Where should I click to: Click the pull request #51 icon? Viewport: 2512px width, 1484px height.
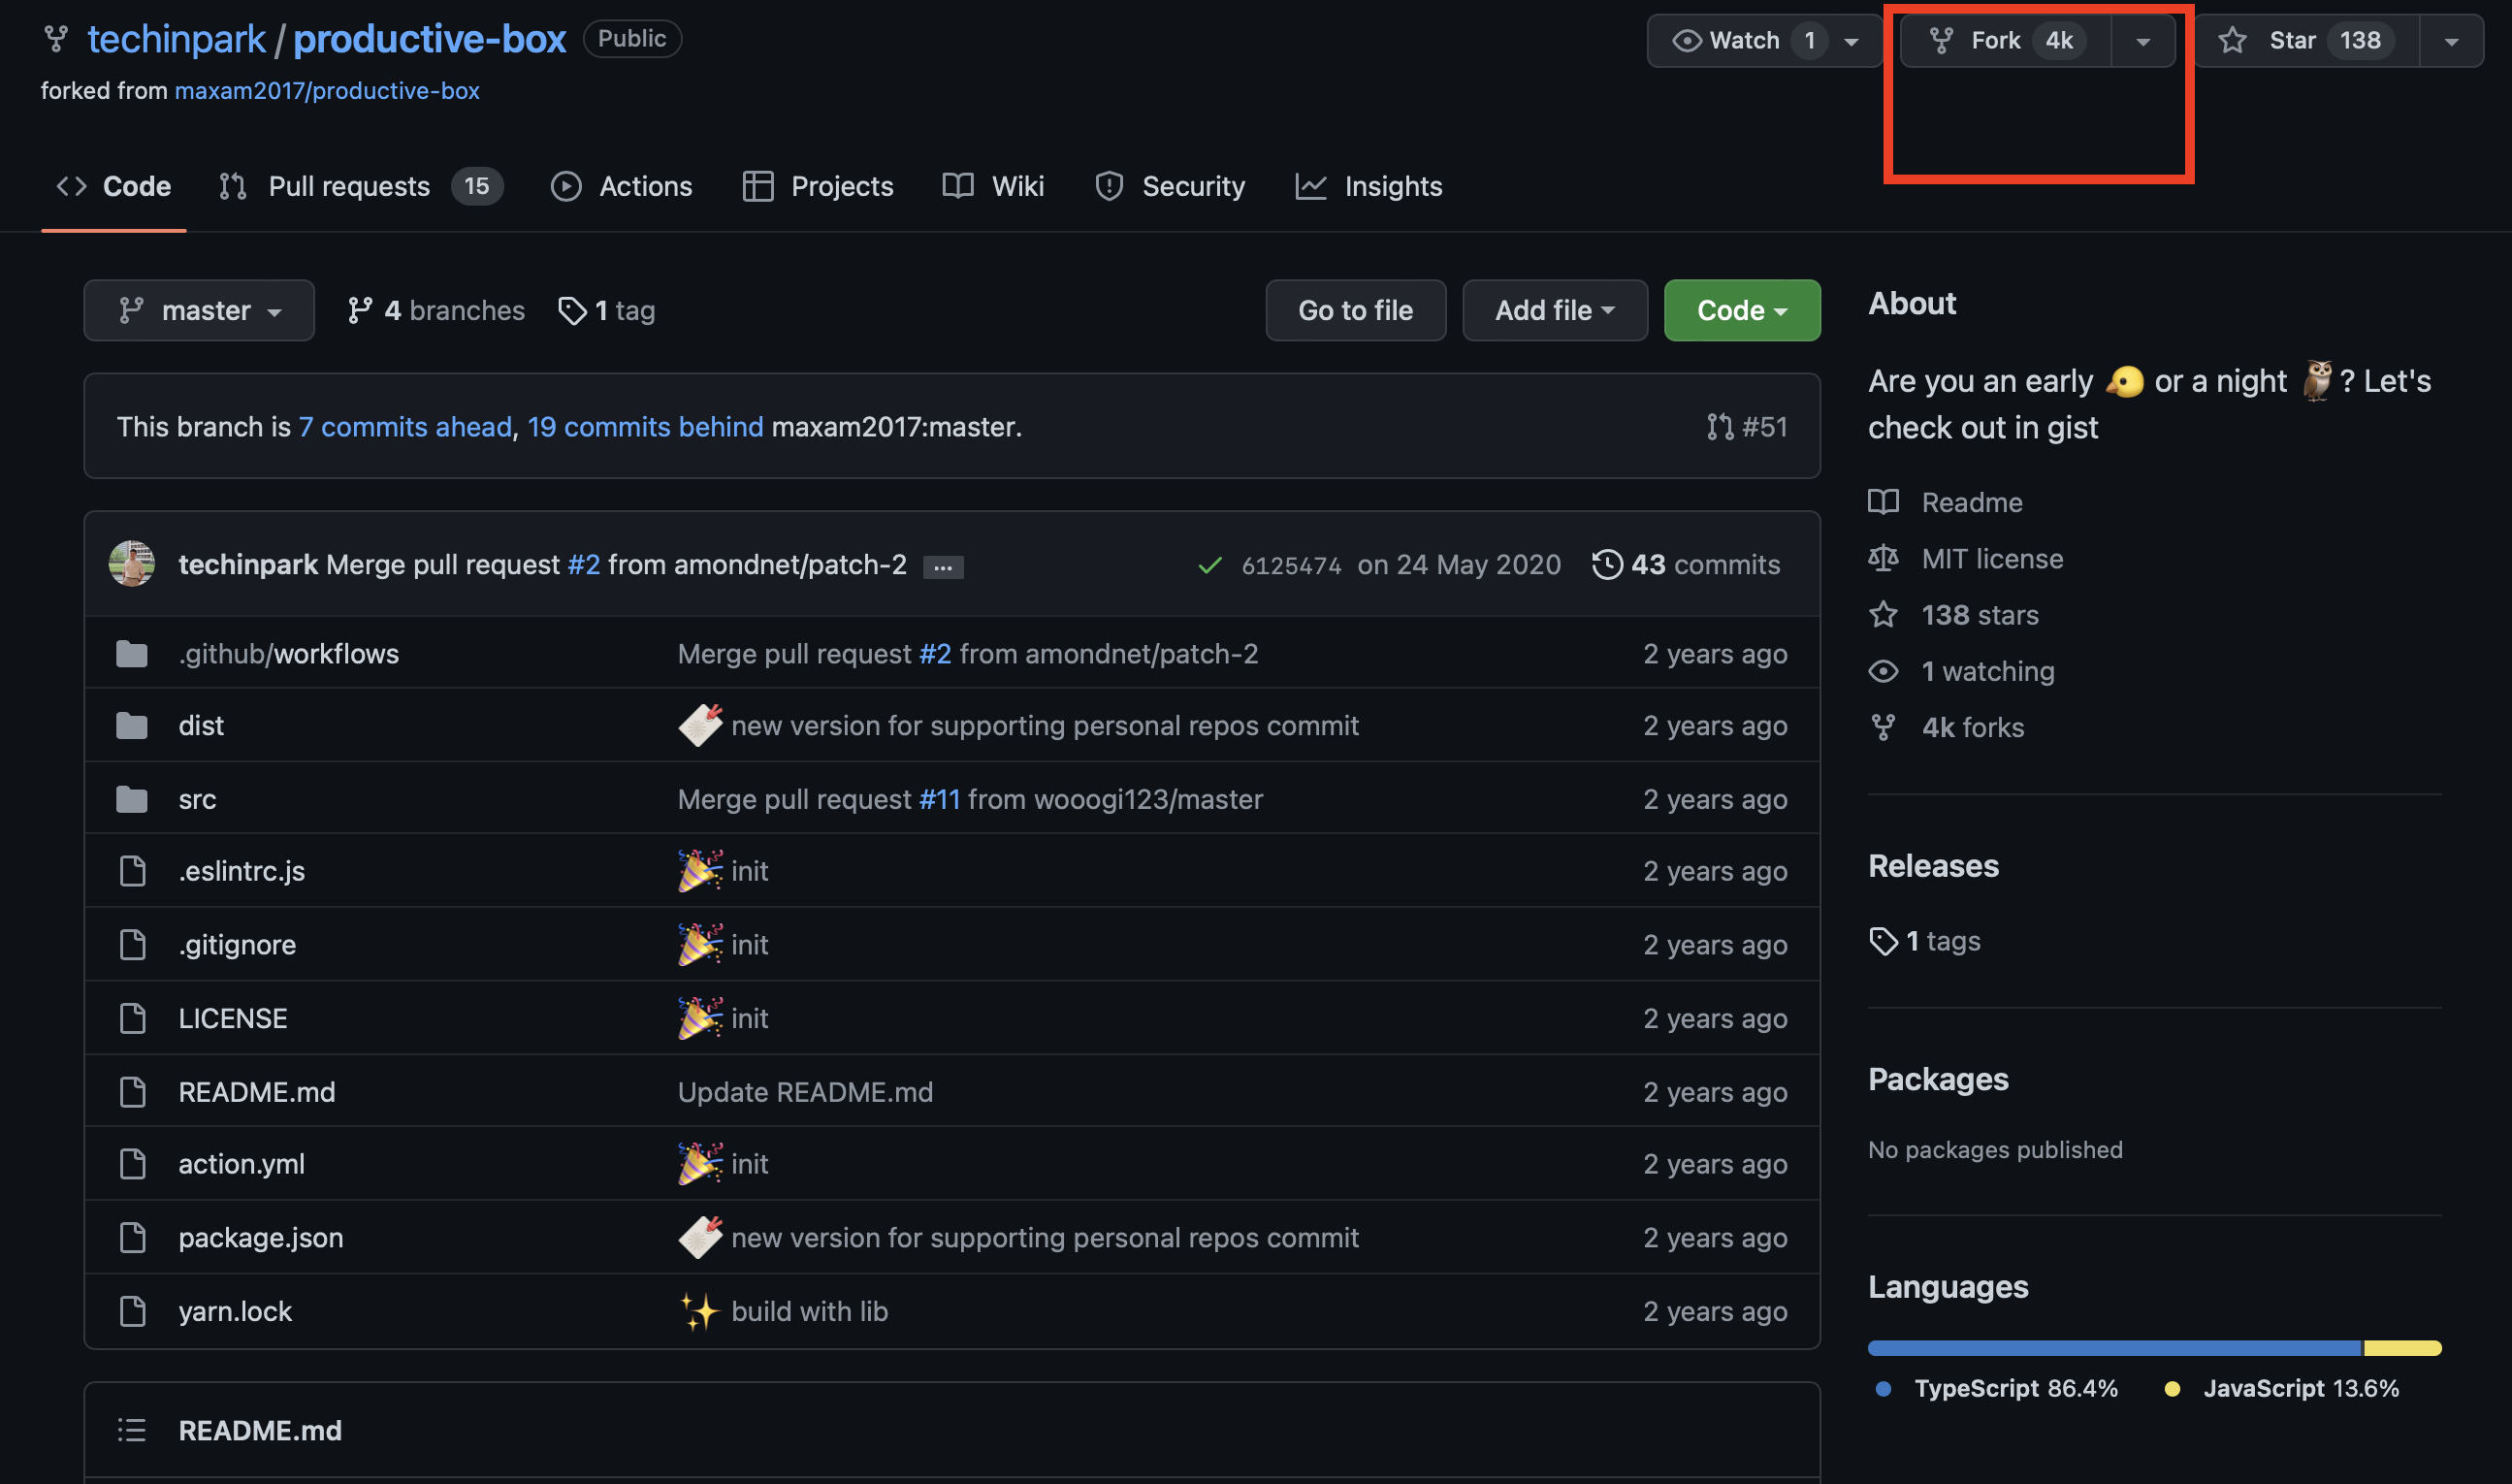point(1719,427)
